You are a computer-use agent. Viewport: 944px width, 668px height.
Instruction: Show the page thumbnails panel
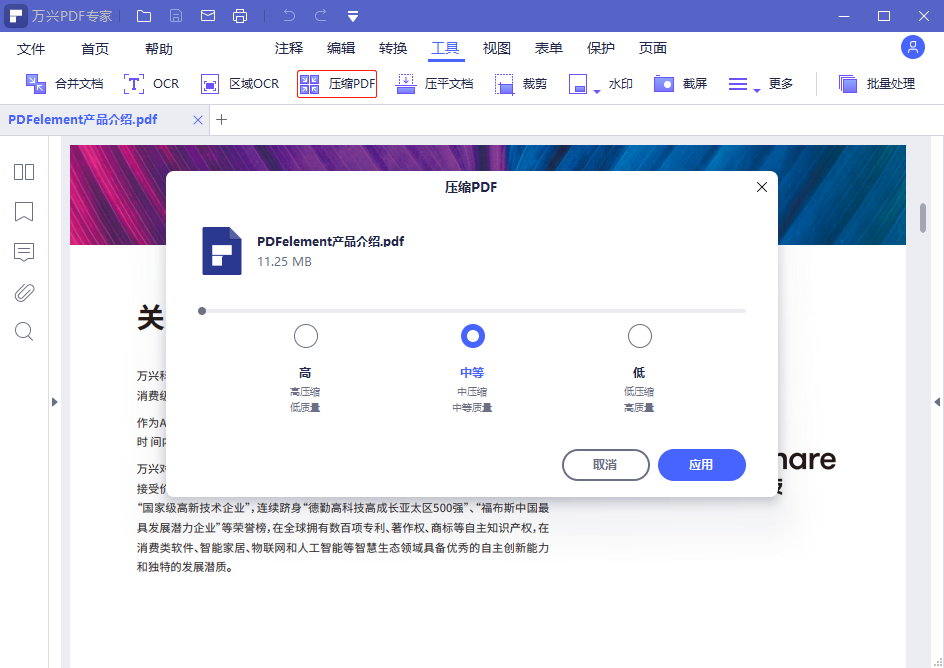23,172
